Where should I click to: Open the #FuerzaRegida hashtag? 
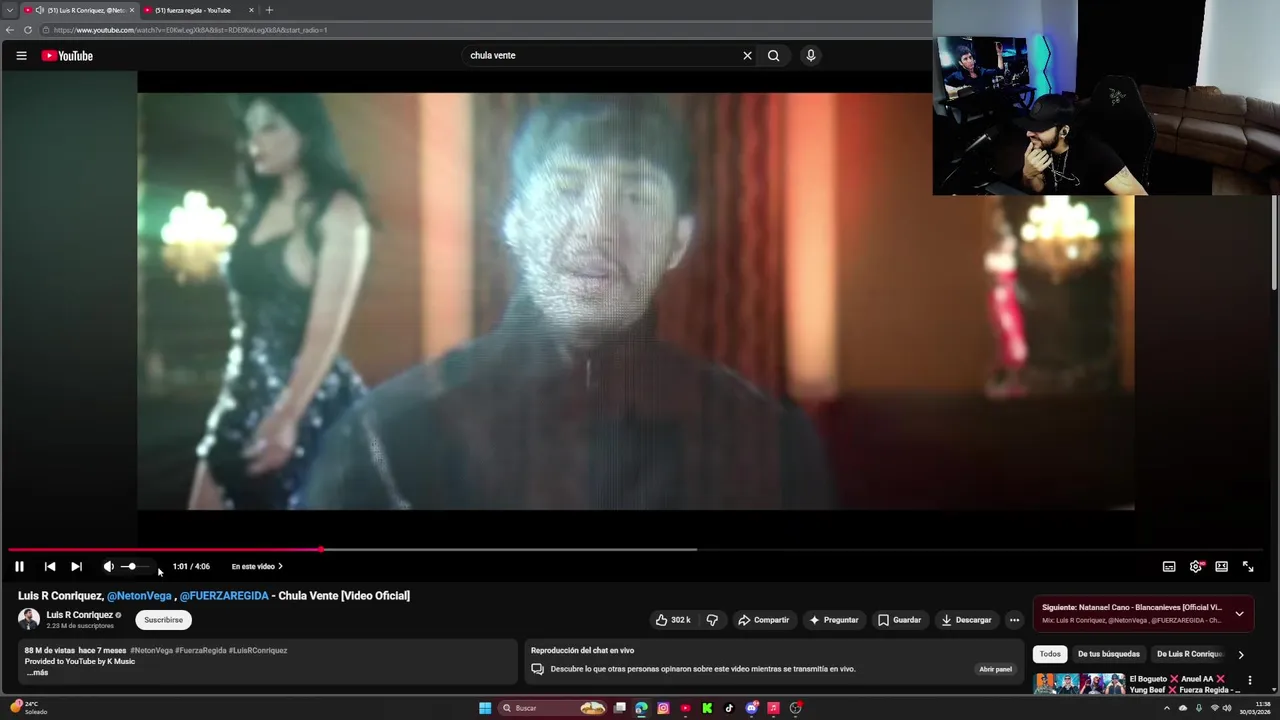[201, 650]
